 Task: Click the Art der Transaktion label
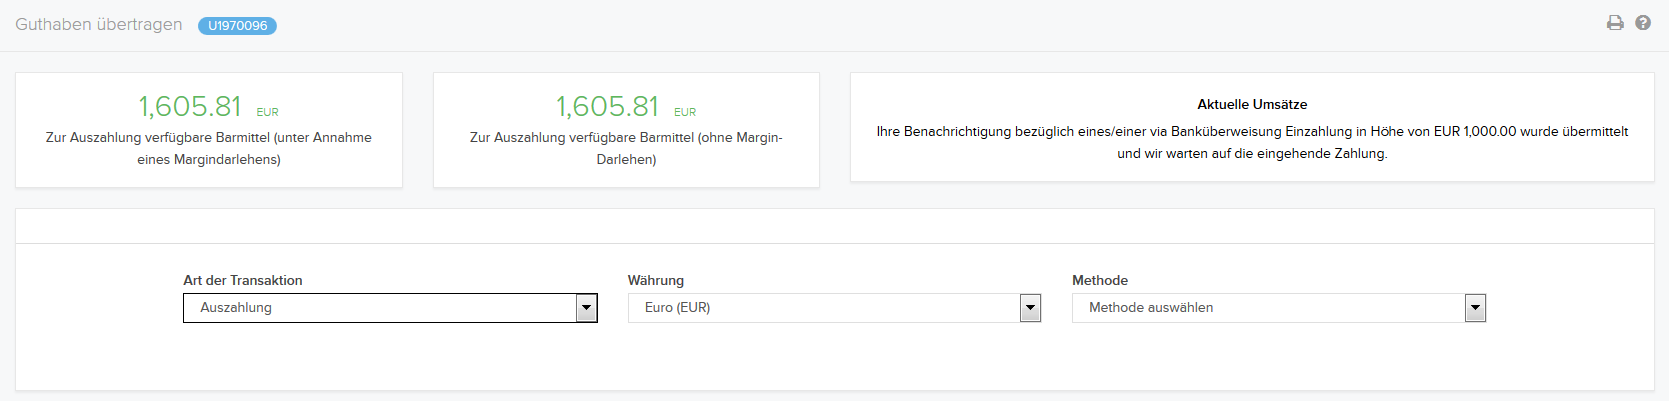point(243,281)
